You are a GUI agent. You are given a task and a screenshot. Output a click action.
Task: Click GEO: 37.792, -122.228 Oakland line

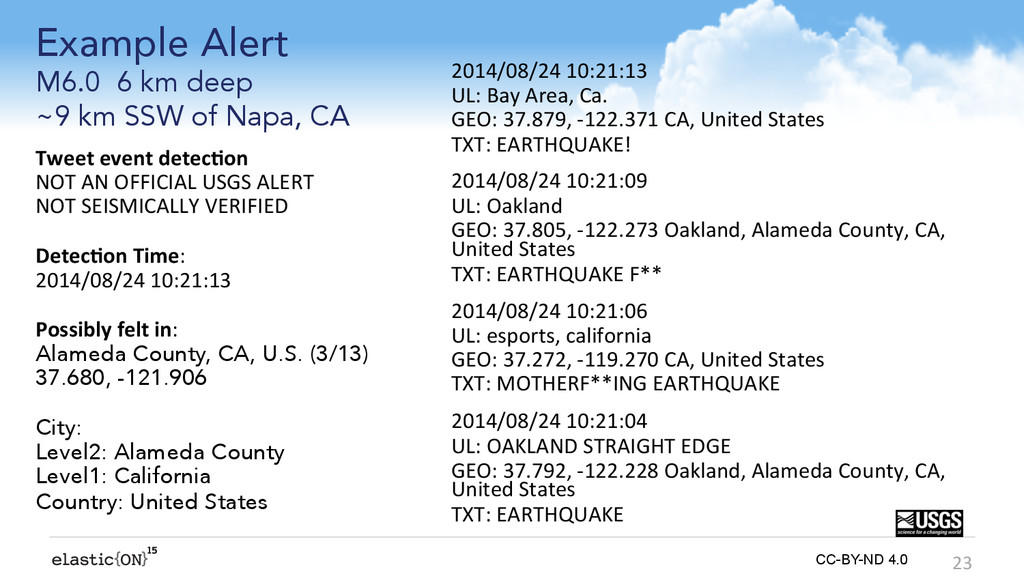coord(698,479)
